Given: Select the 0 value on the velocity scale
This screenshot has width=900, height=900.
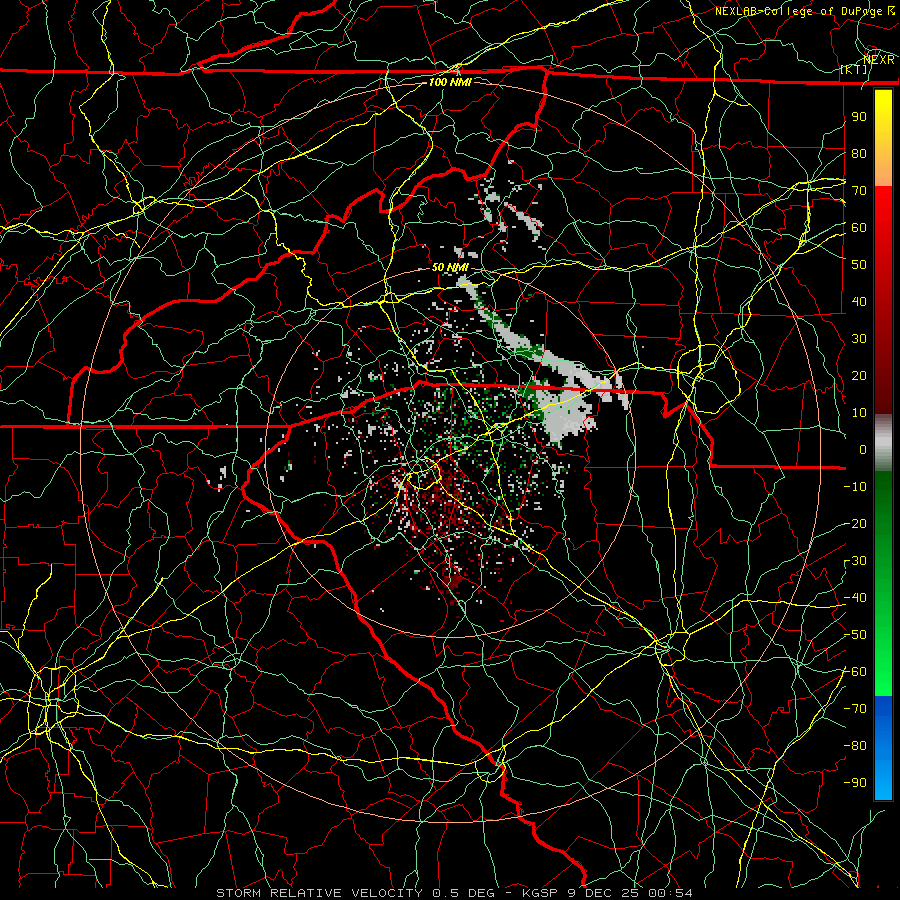Looking at the screenshot, I should (863, 449).
